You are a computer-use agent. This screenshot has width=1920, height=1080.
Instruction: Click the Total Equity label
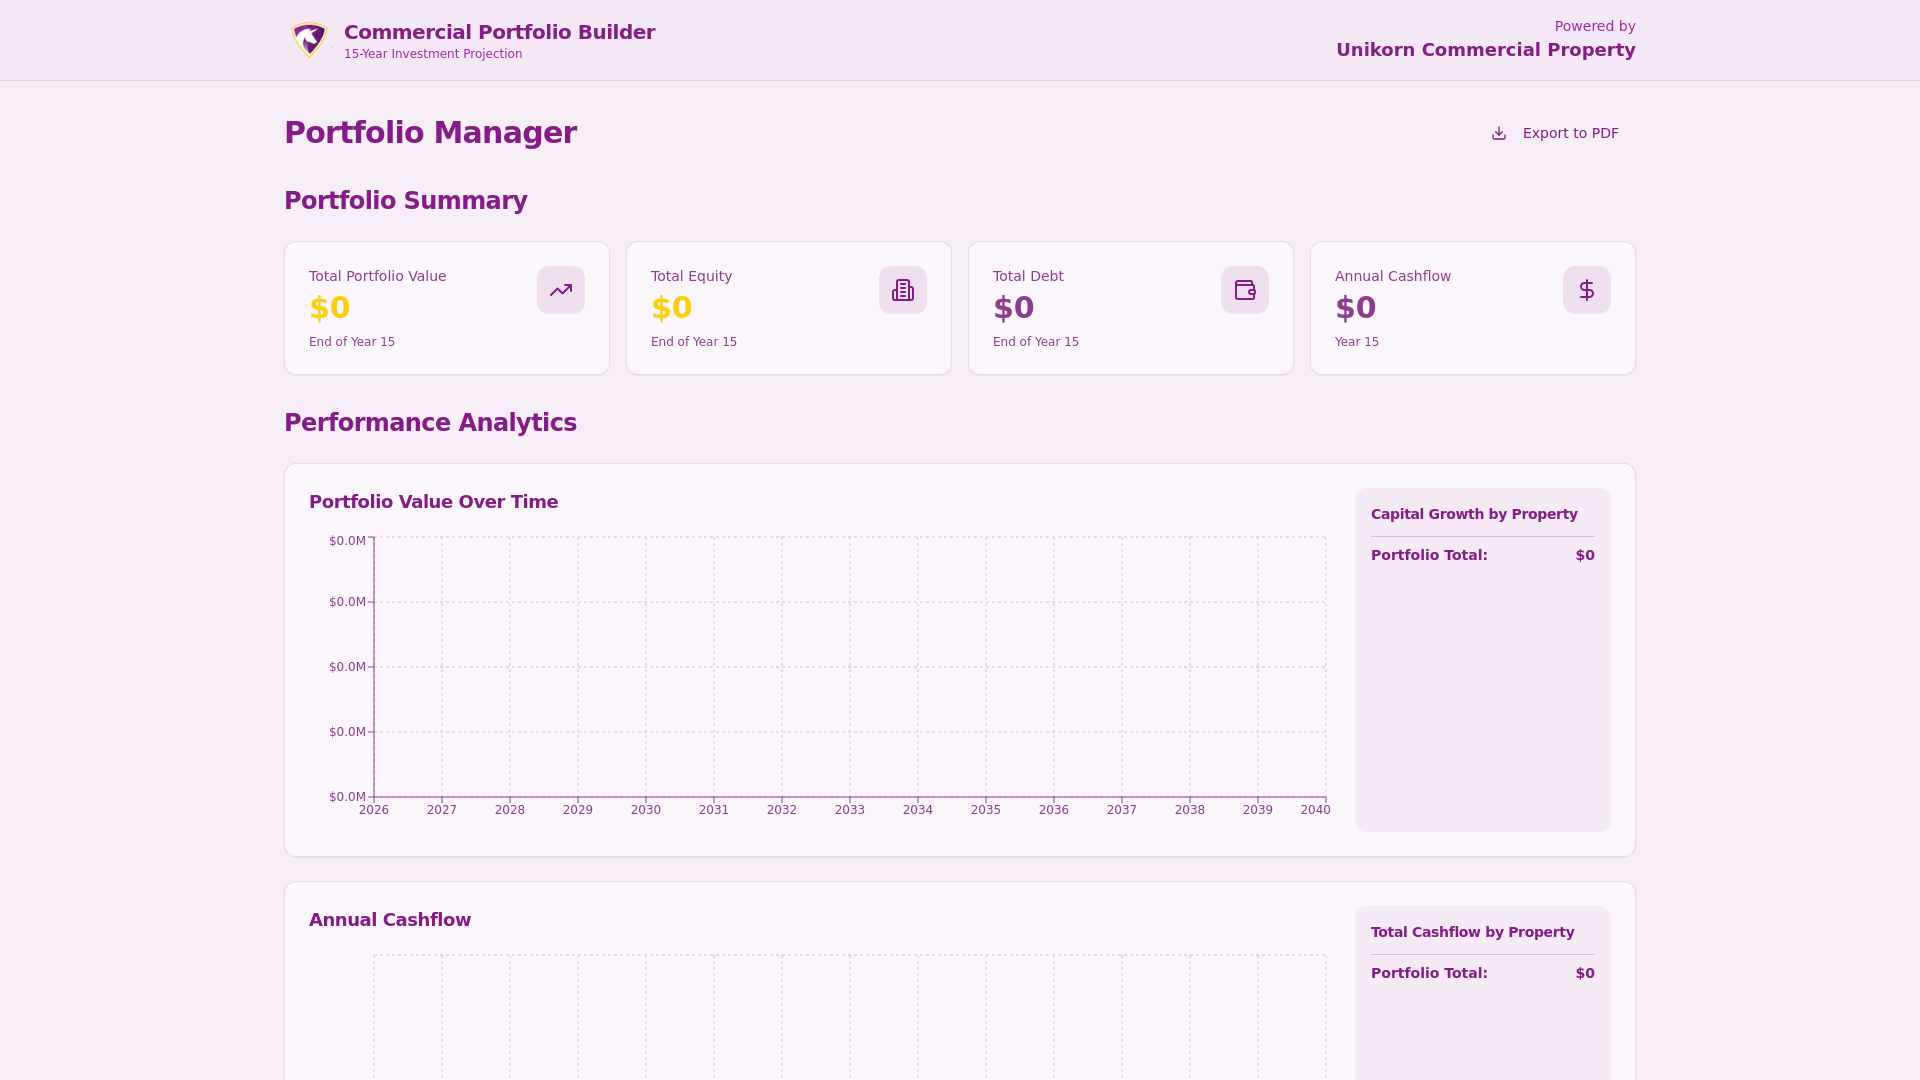[x=691, y=276]
